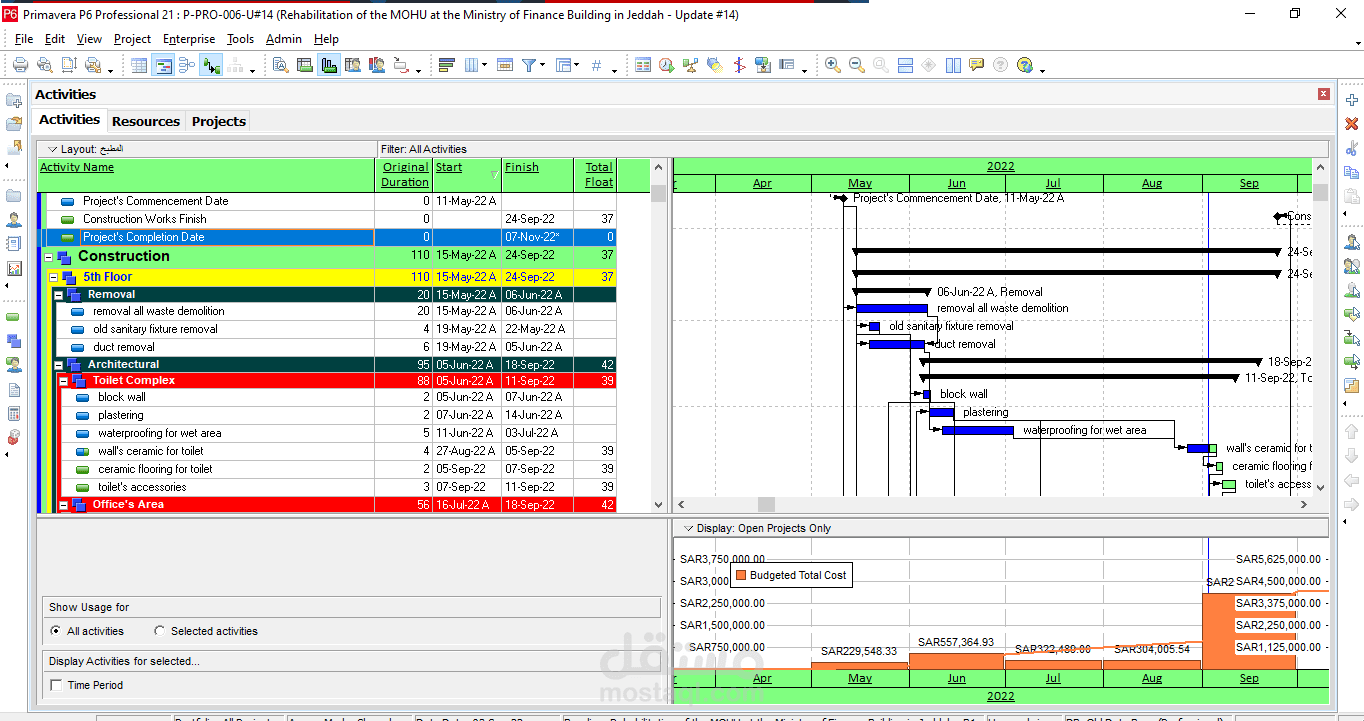
Task: Switch to the Projects tab
Action: [x=219, y=121]
